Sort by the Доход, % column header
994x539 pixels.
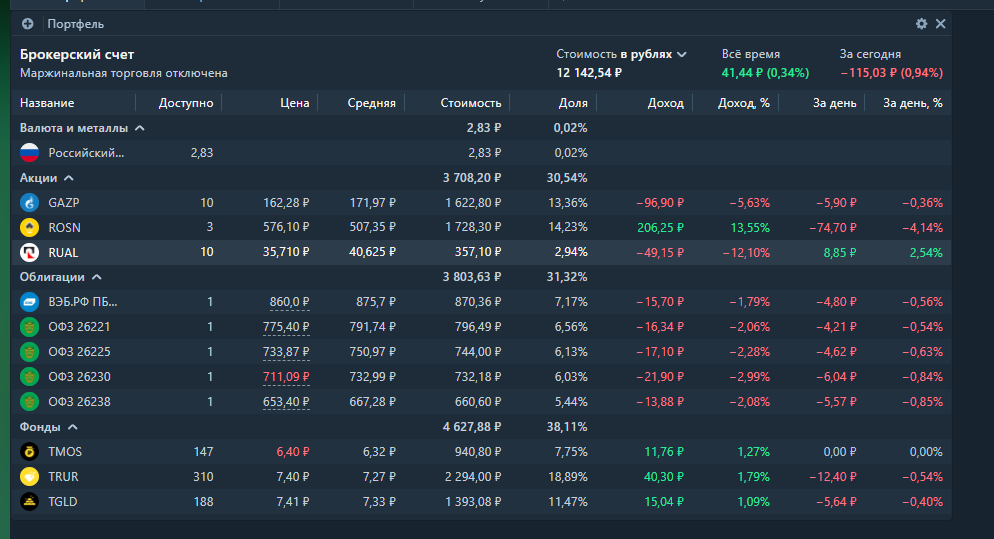[x=744, y=103]
